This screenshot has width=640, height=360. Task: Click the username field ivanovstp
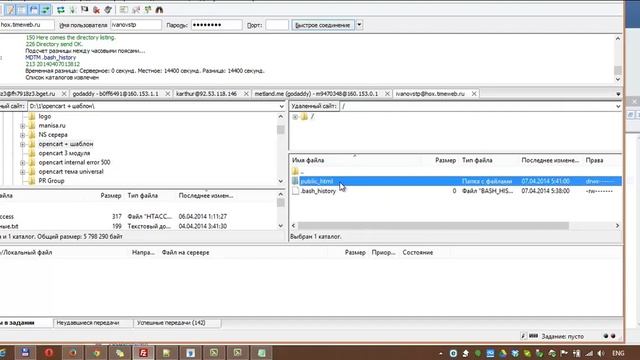[136, 25]
